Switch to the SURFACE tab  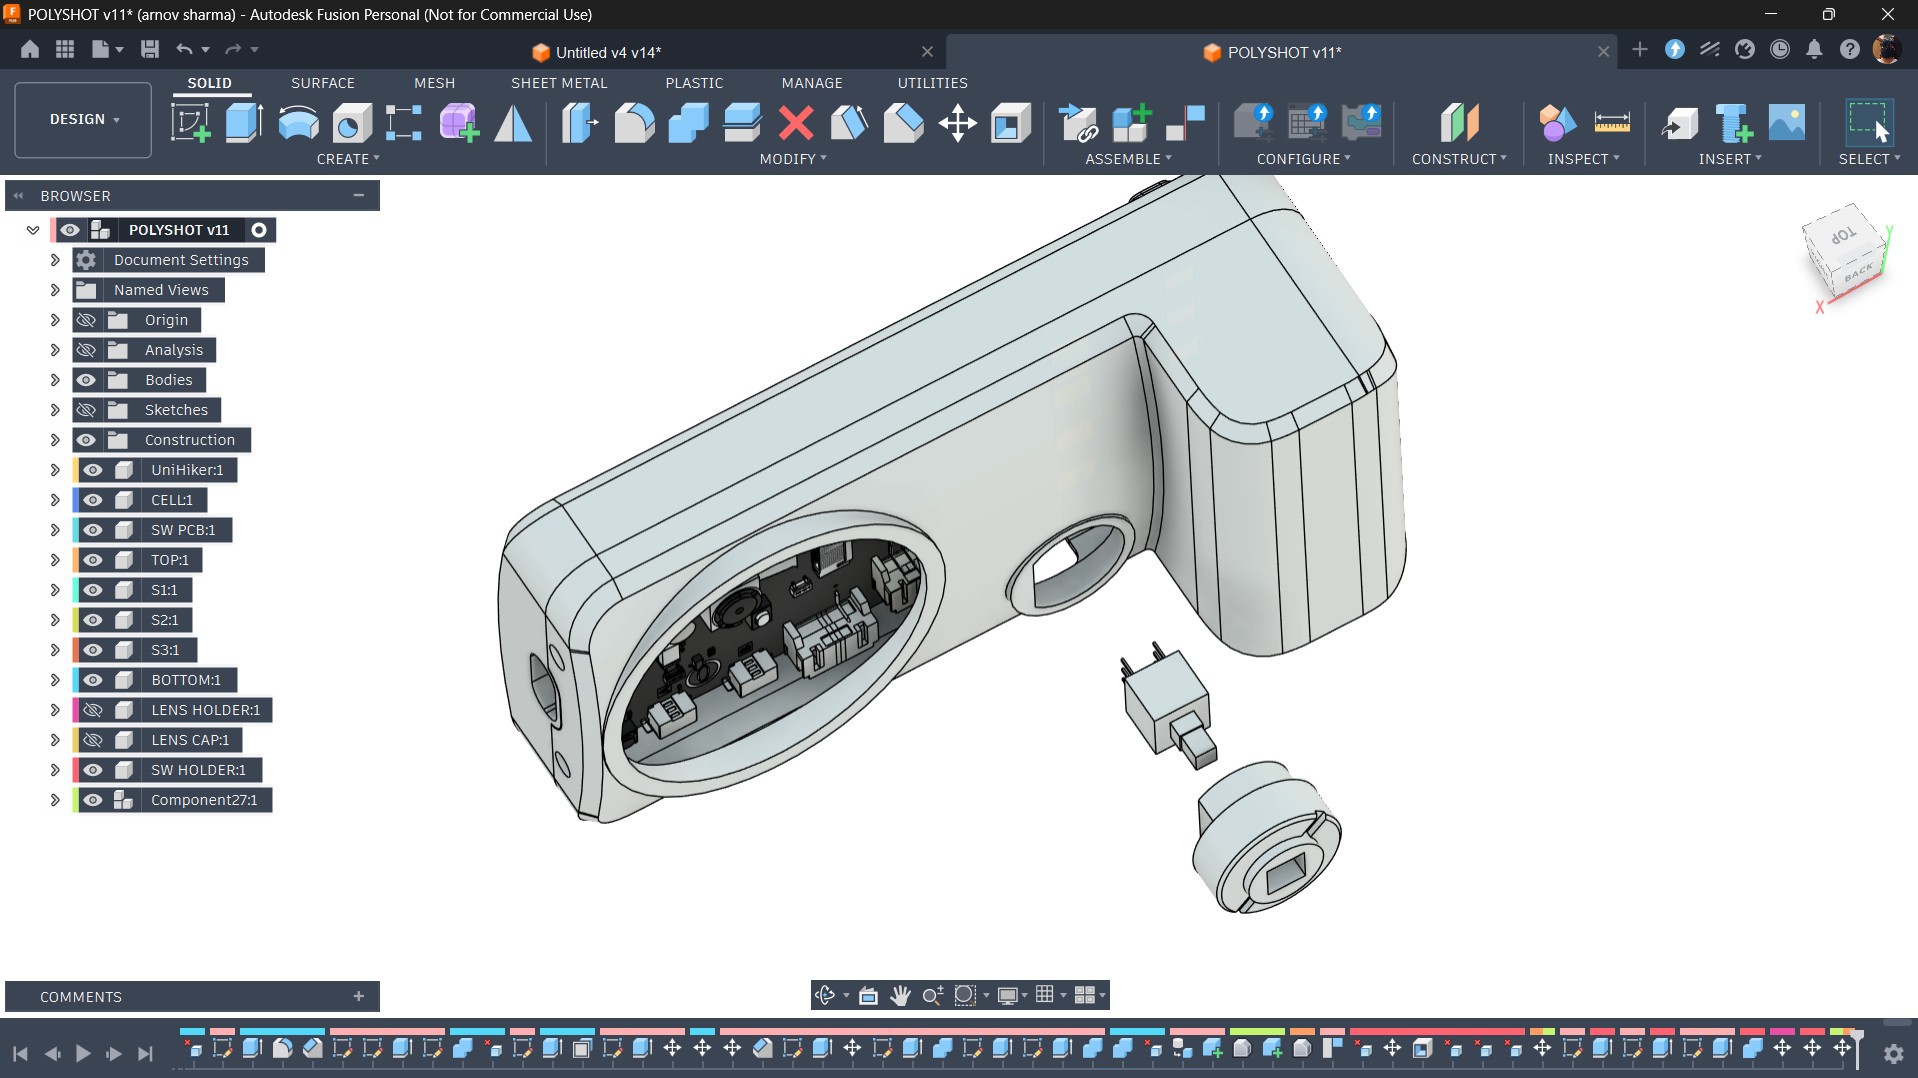[x=323, y=83]
